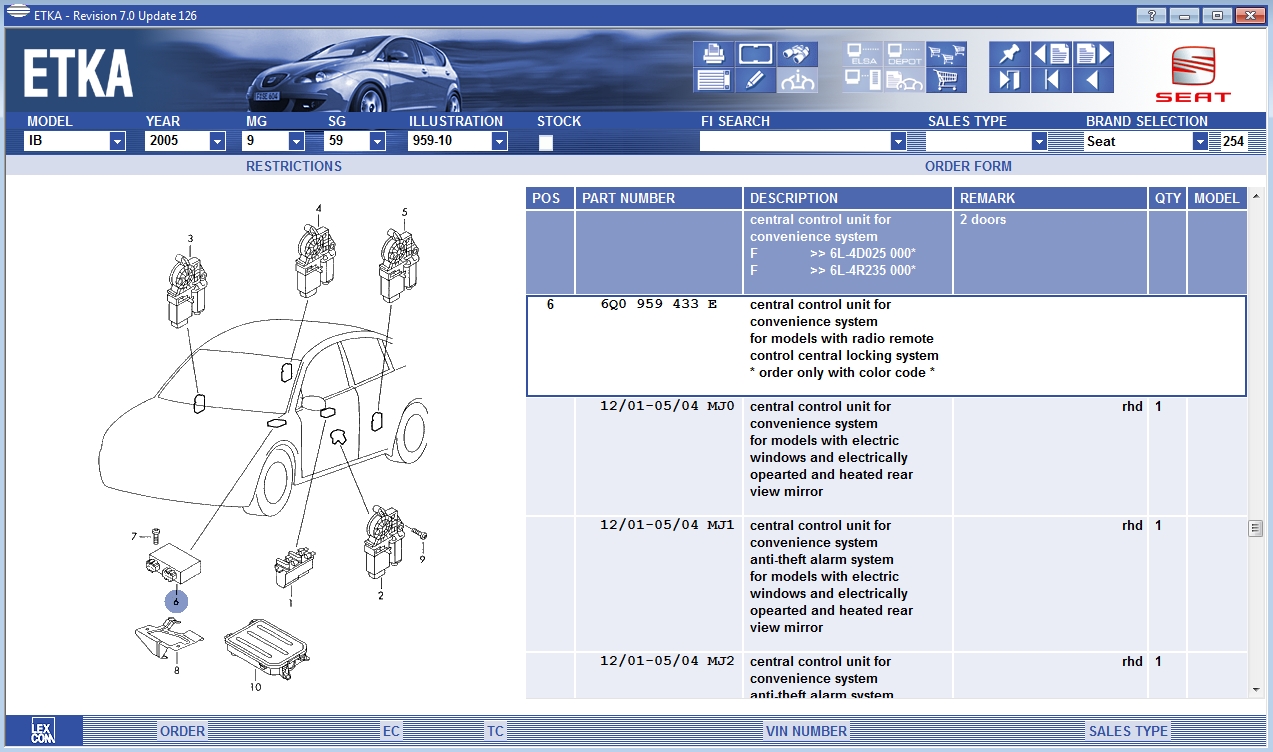
Task: Click the pushpin icon
Action: pos(1009,54)
